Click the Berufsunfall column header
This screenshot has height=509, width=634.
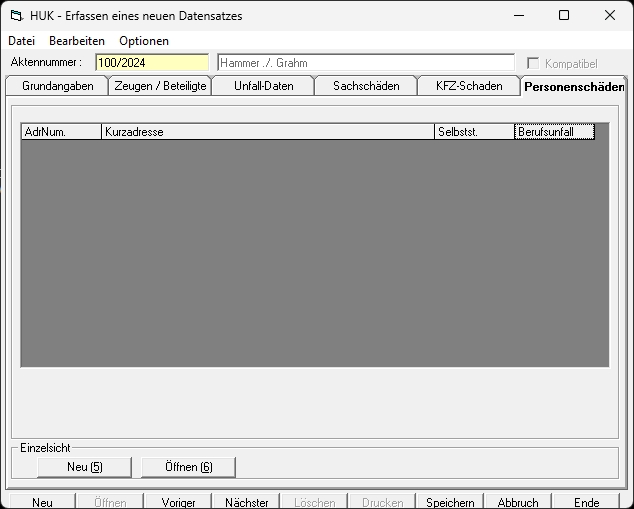pos(554,132)
